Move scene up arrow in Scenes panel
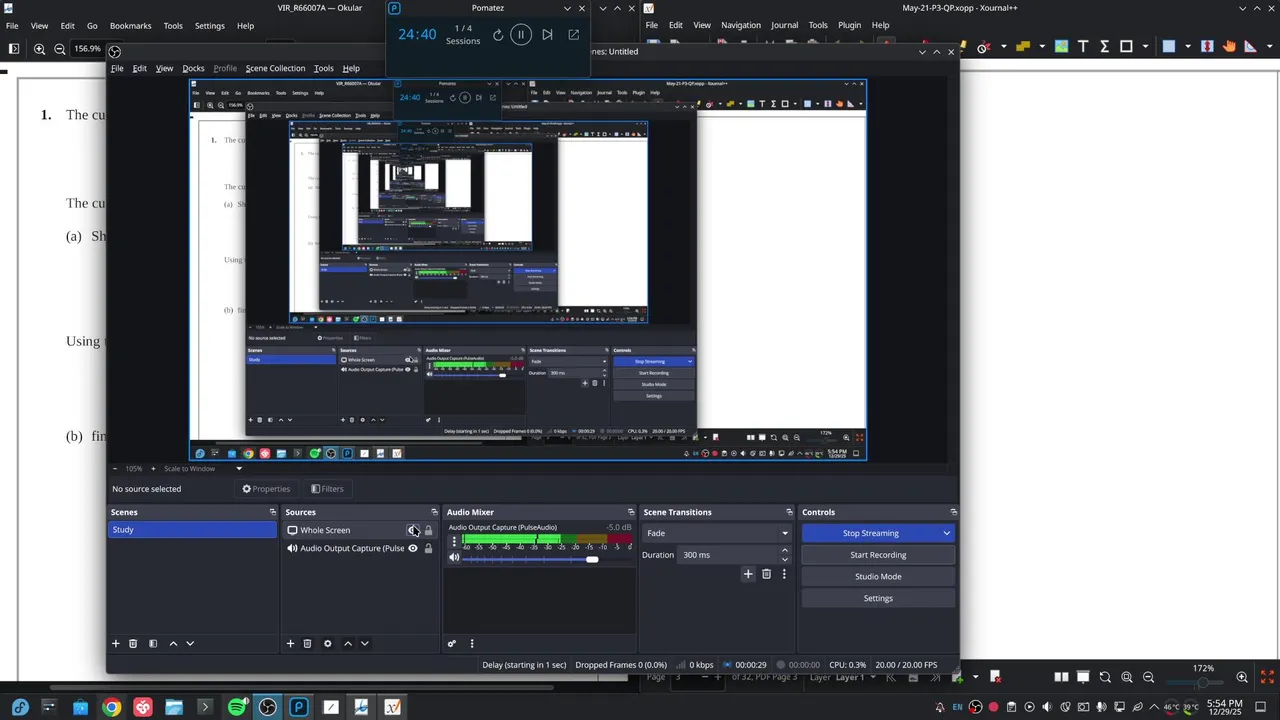 click(173, 644)
